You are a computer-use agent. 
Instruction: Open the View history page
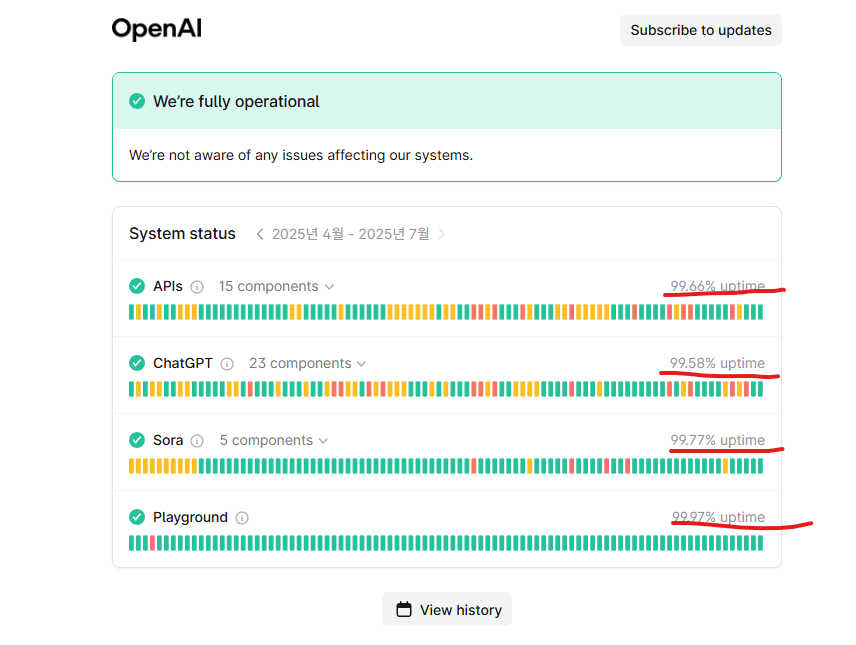[x=447, y=610]
